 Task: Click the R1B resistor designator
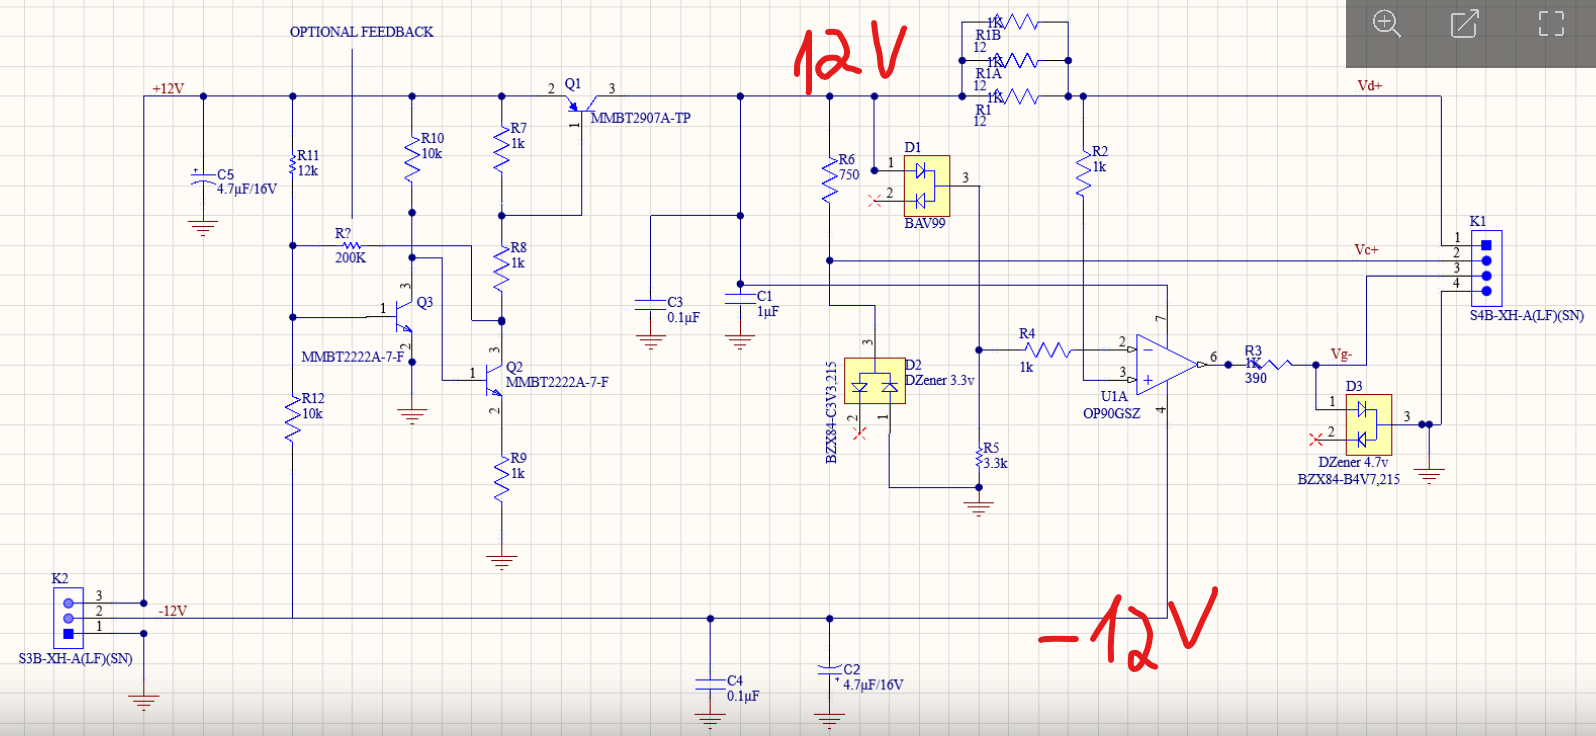click(x=988, y=35)
